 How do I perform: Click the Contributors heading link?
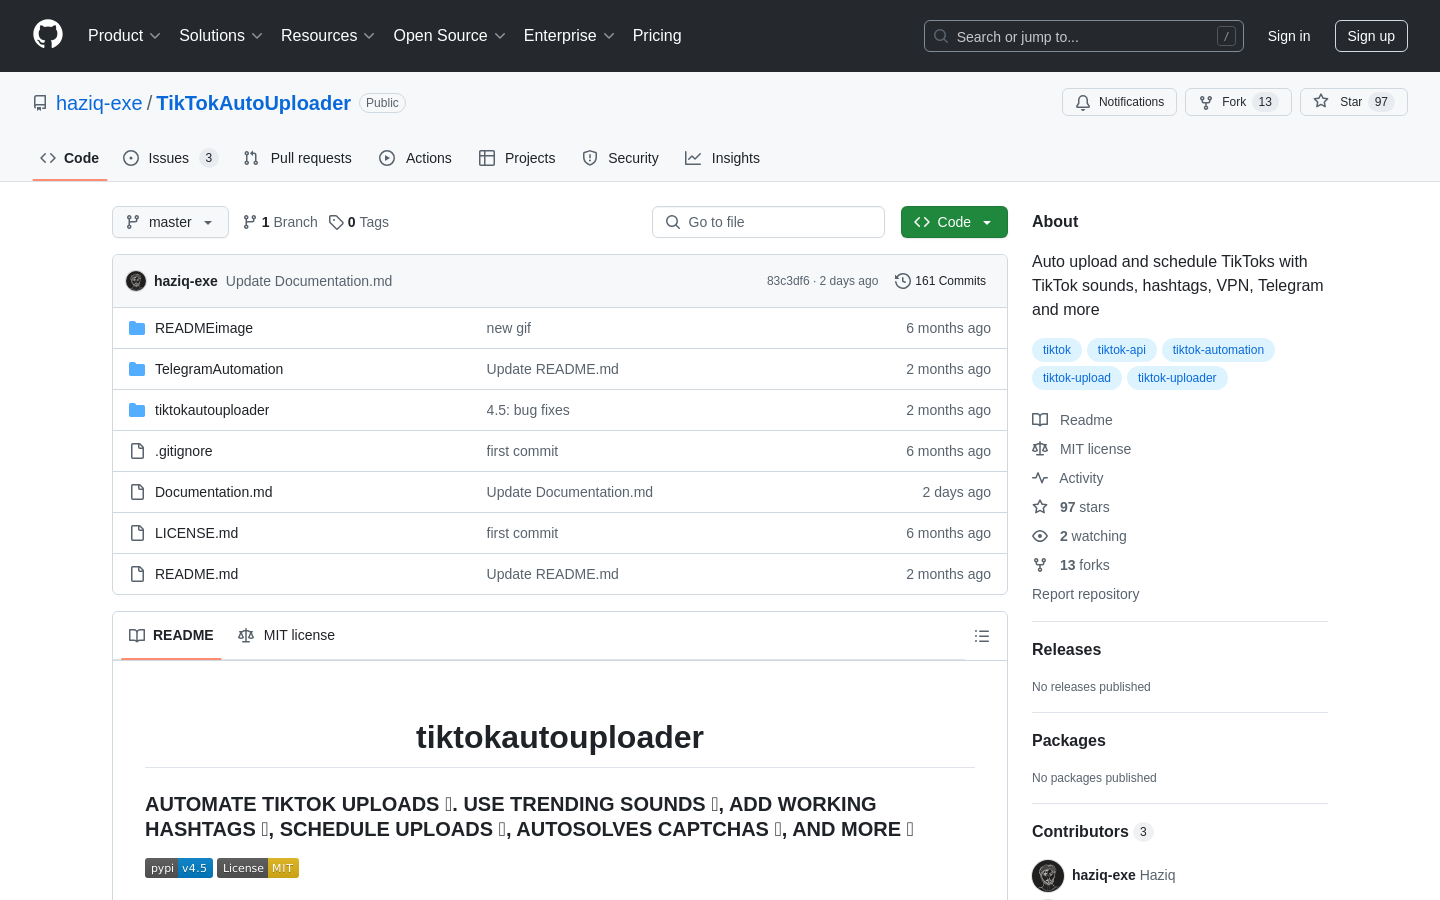point(1092,832)
